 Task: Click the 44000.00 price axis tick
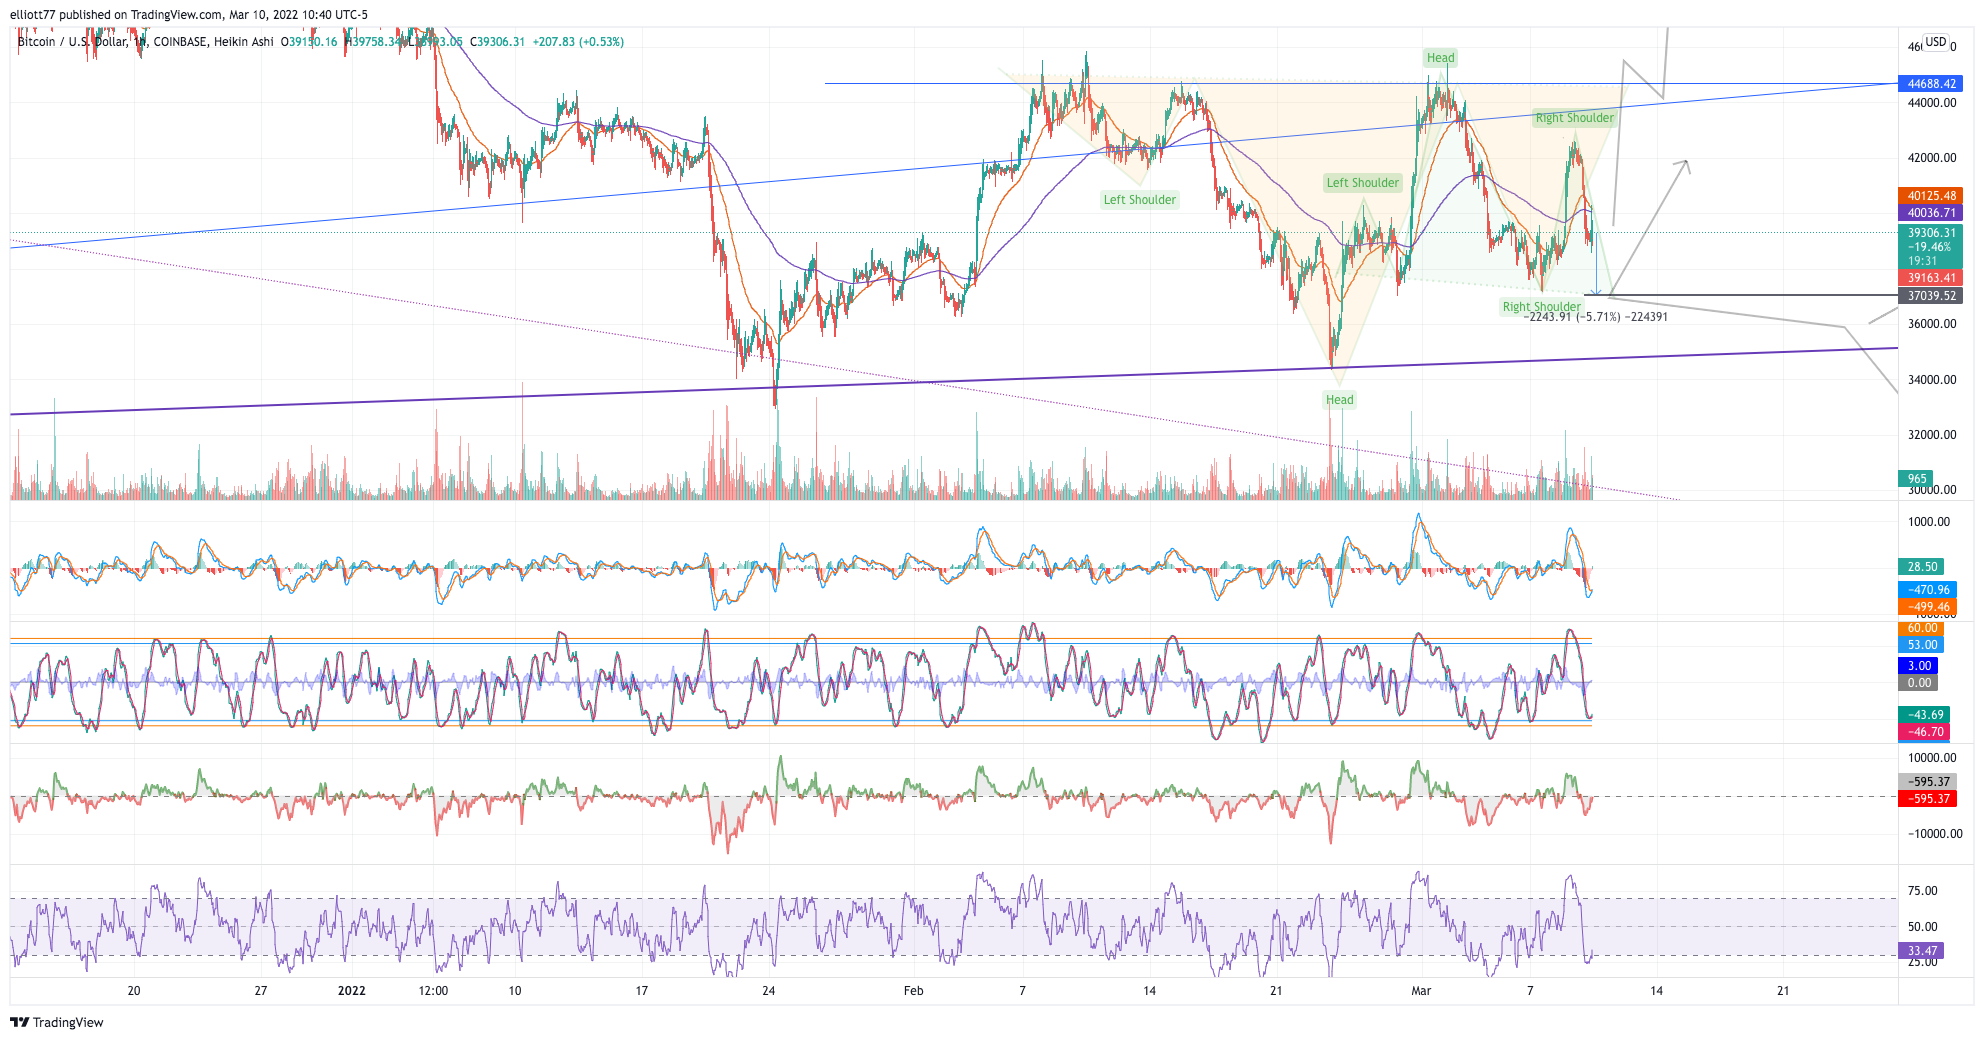click(x=1932, y=103)
